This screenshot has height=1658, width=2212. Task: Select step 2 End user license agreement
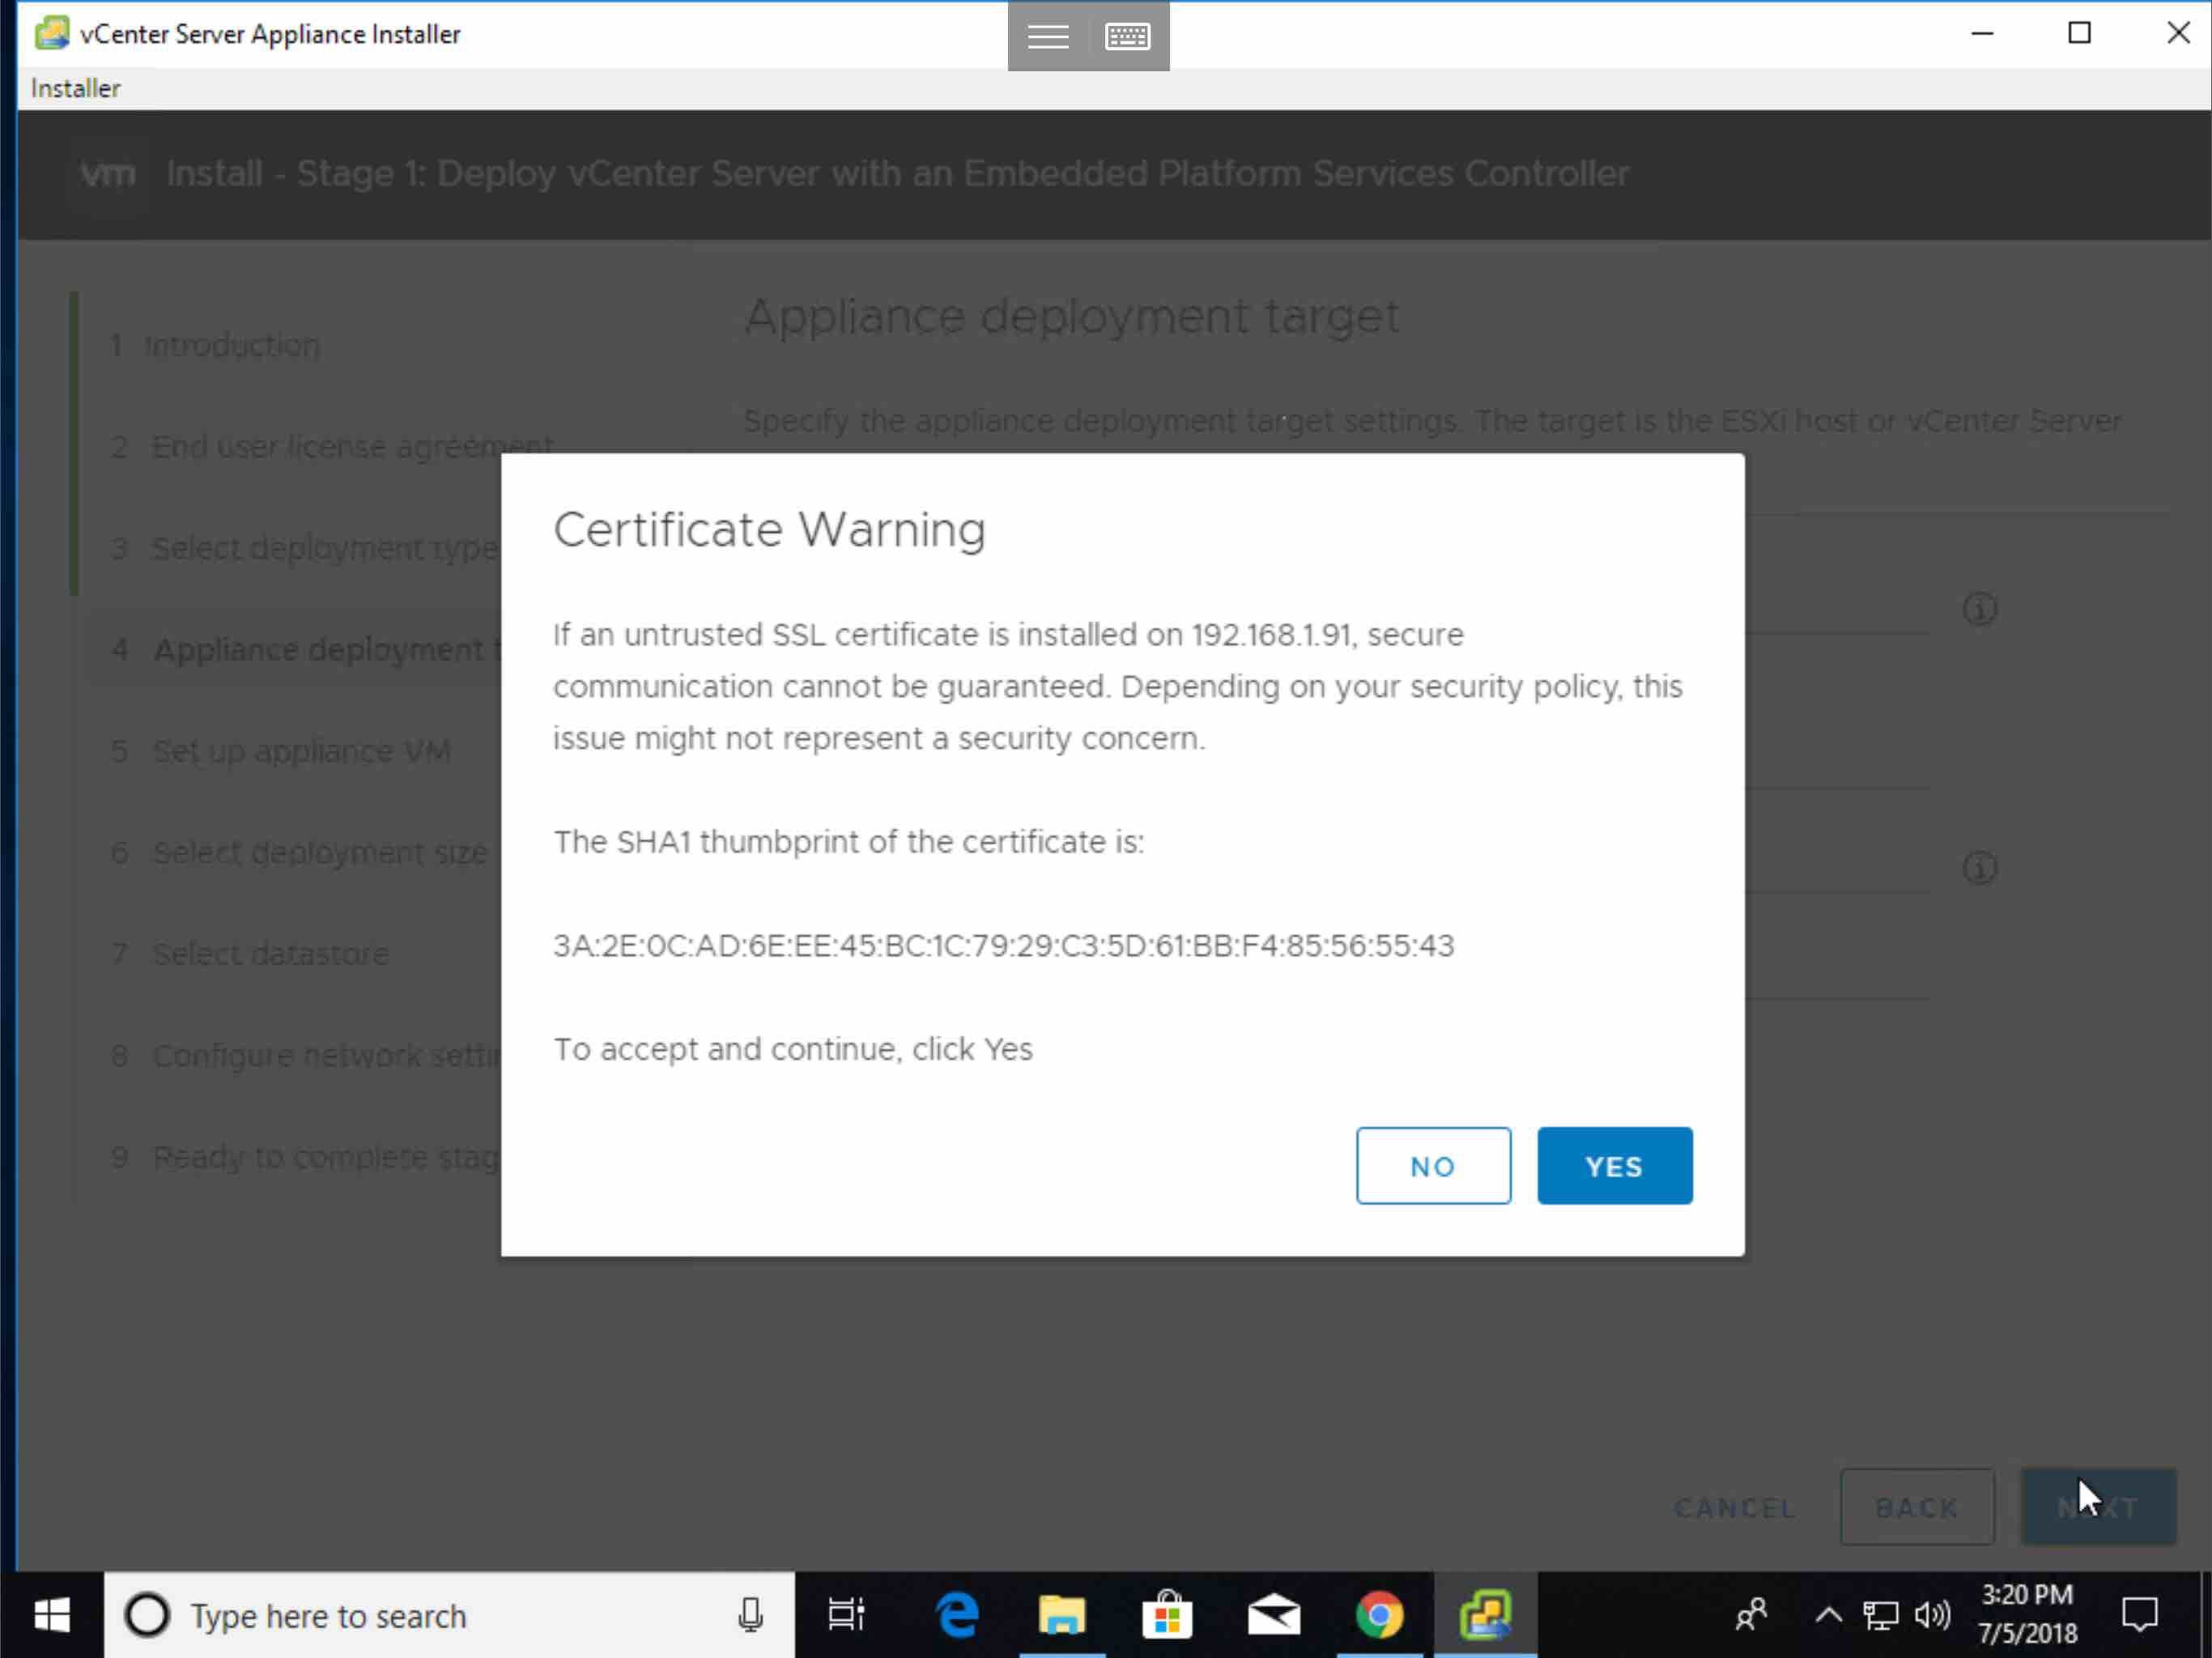pyautogui.click(x=332, y=446)
